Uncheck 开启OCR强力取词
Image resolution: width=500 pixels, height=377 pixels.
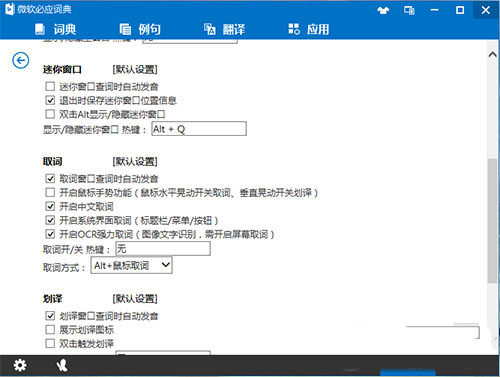click(x=50, y=234)
